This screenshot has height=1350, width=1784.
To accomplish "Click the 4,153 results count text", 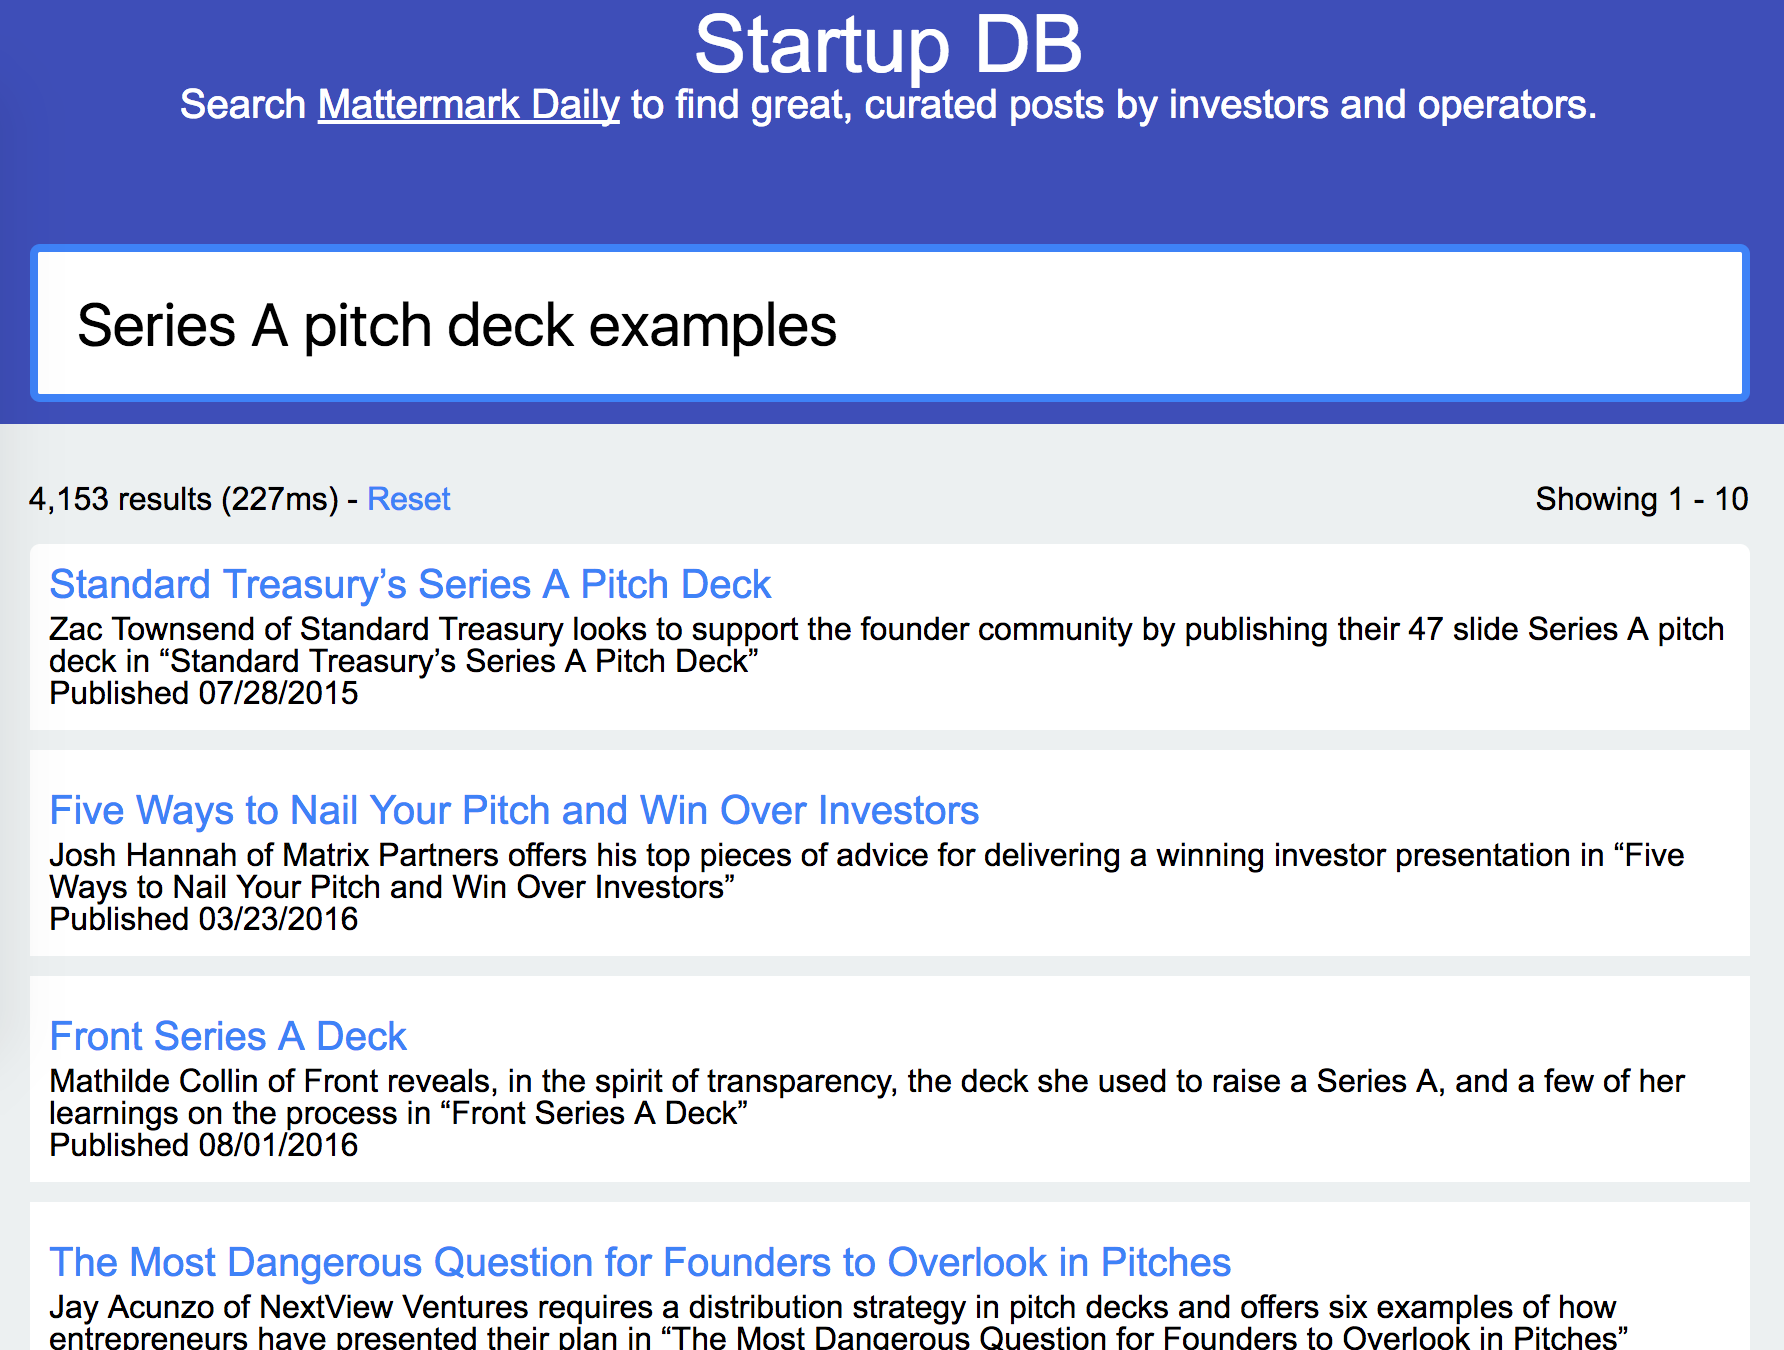I will (183, 499).
